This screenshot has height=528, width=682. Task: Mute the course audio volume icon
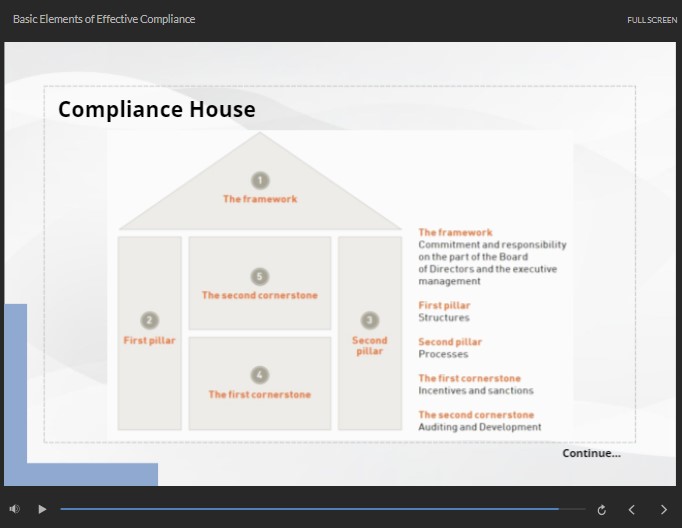tap(14, 509)
